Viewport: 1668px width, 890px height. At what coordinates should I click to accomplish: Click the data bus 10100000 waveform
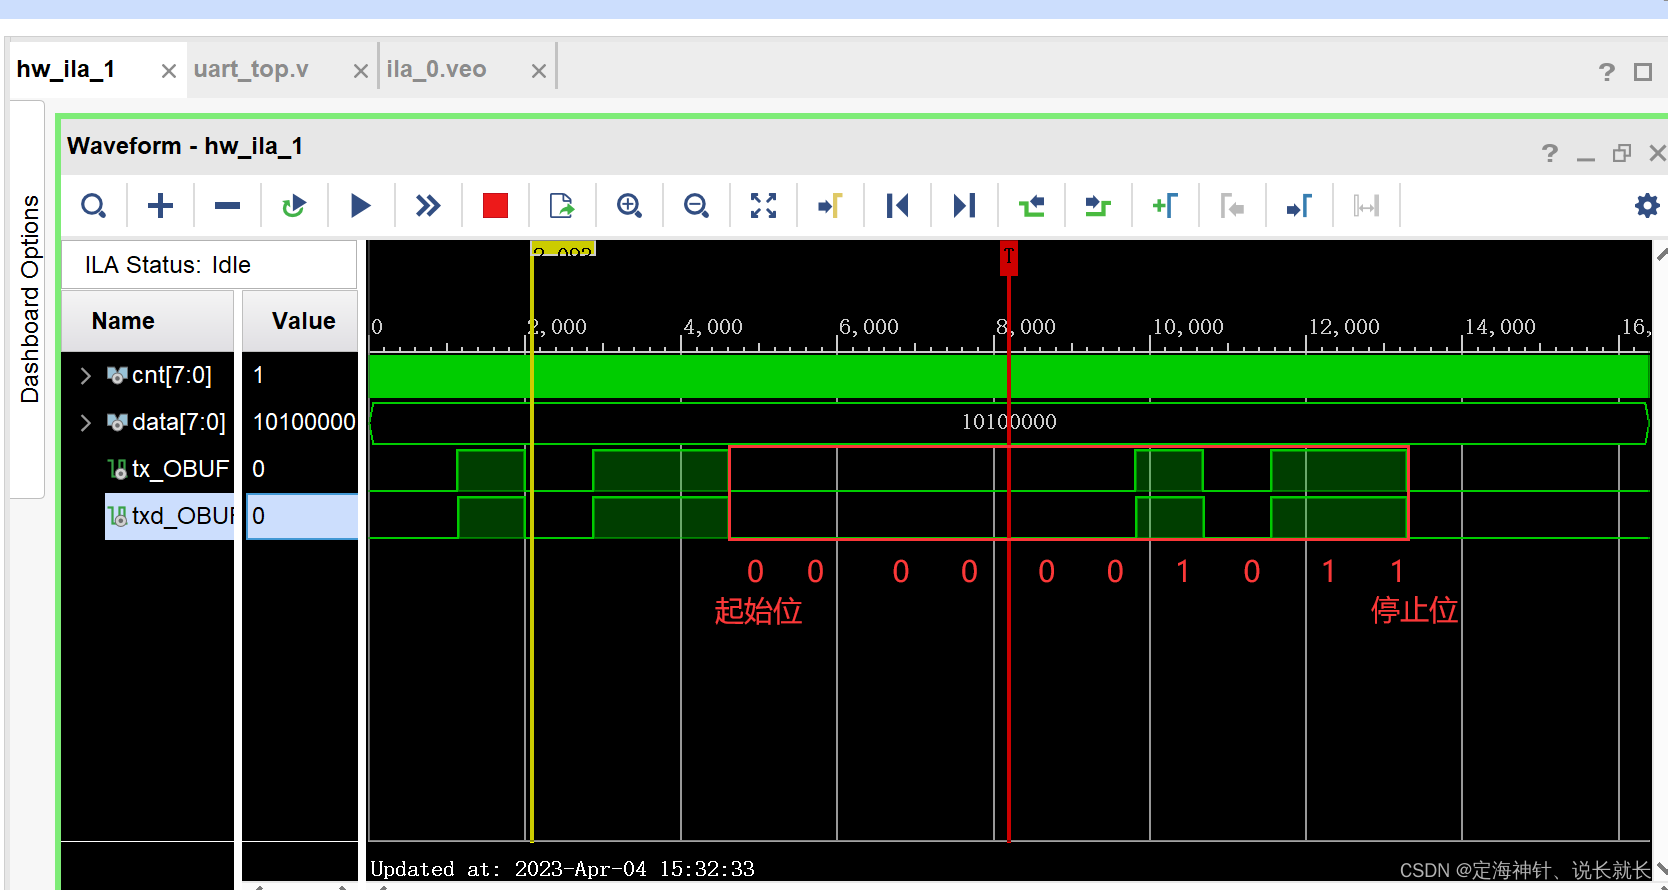tap(1009, 422)
